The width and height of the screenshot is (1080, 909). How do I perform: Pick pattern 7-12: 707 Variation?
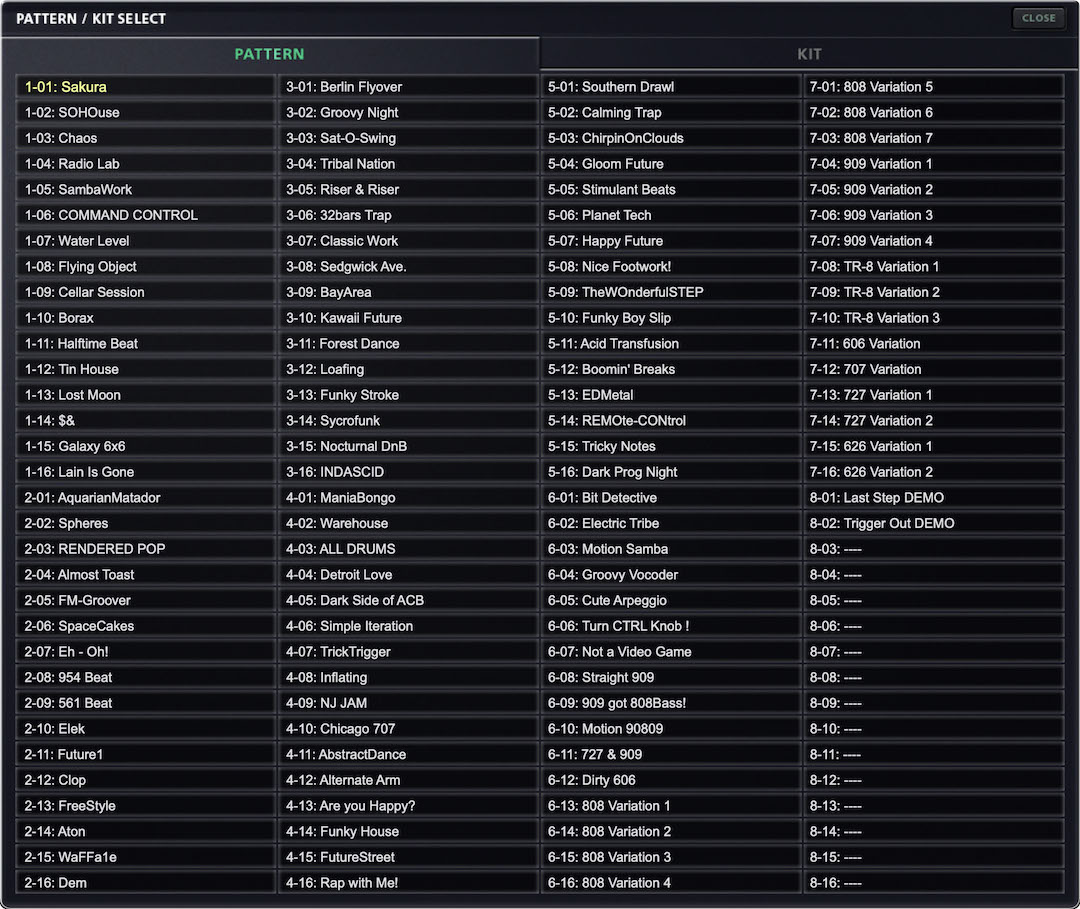click(x=932, y=369)
